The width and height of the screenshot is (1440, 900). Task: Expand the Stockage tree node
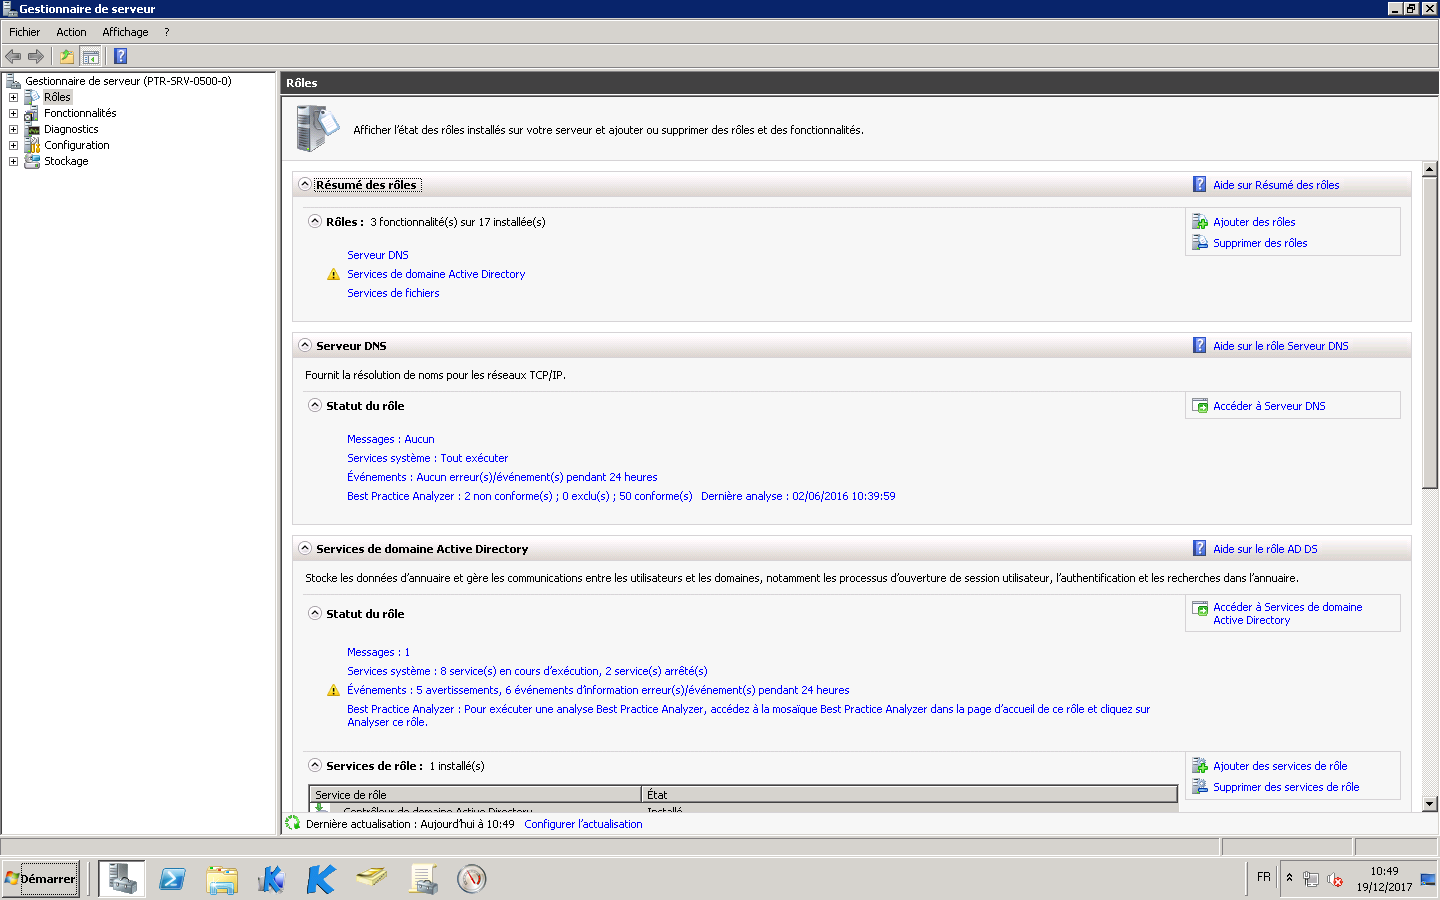click(x=13, y=161)
